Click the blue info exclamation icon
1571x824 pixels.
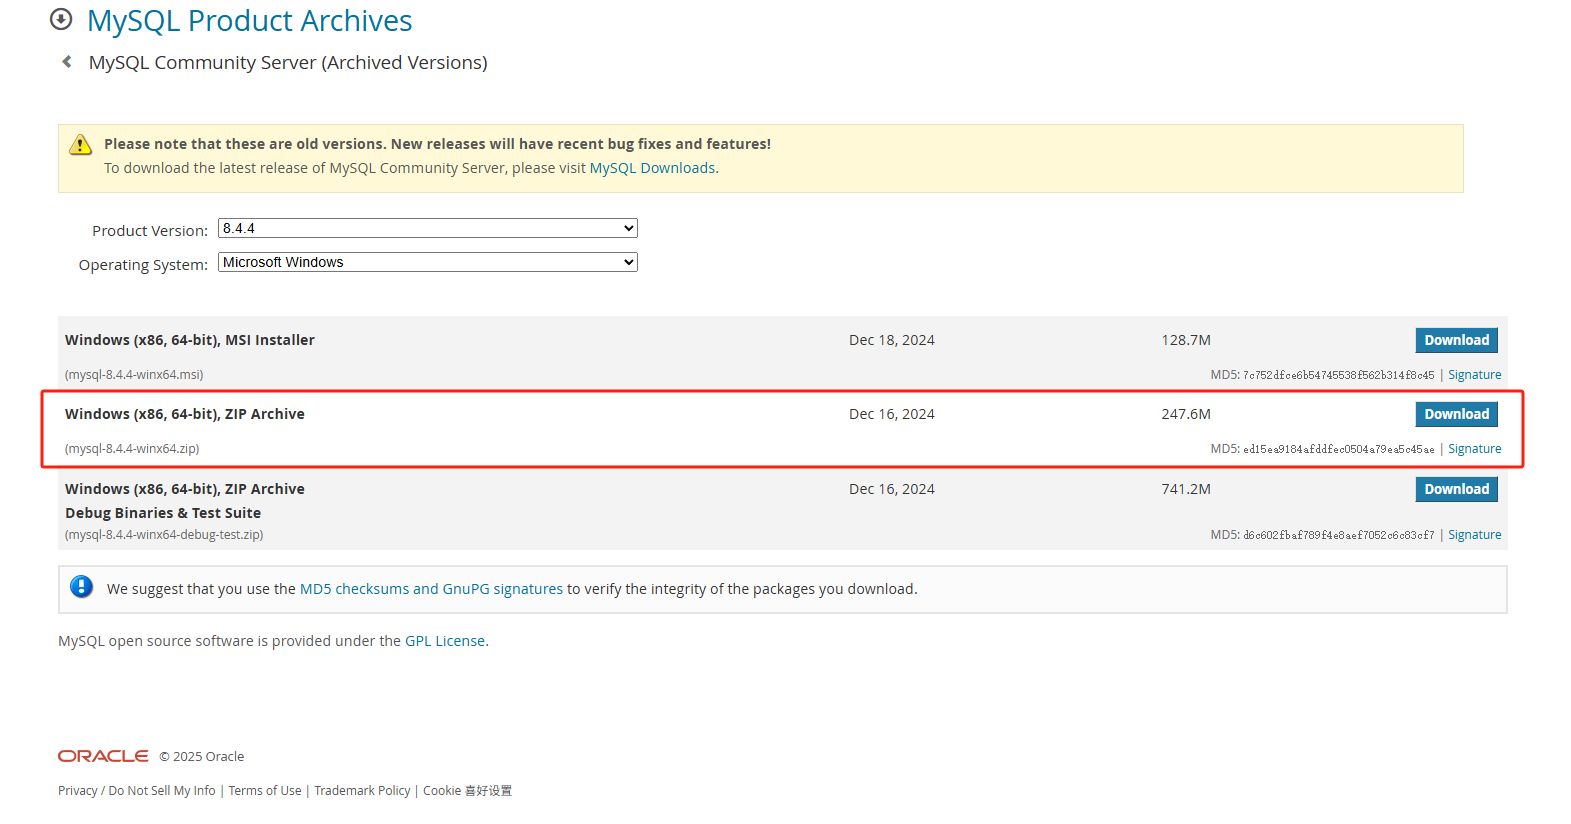click(82, 587)
